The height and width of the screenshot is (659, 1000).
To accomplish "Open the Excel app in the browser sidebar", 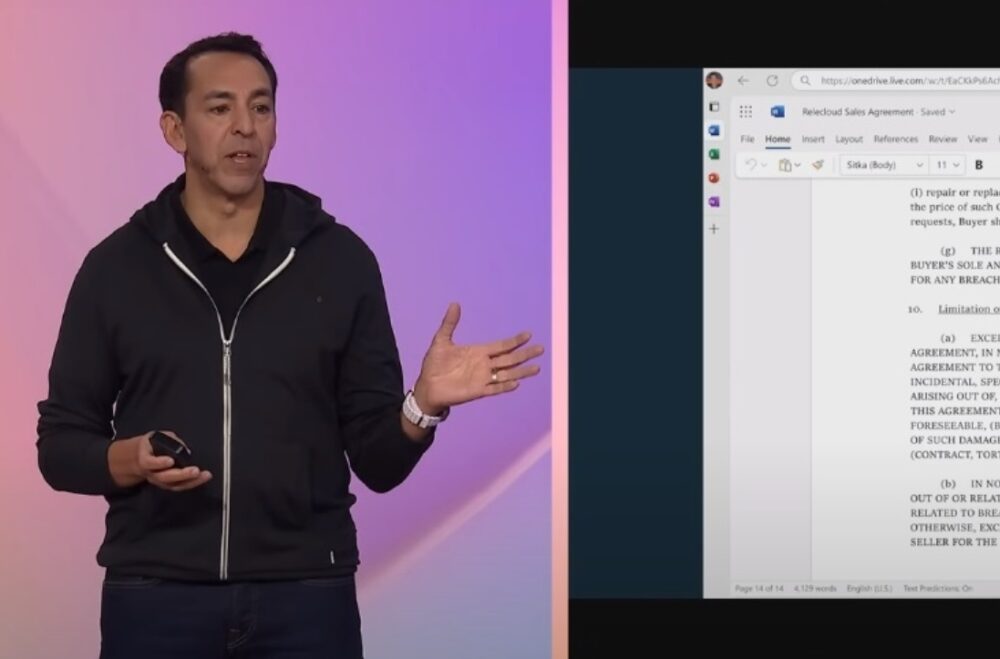I will (x=714, y=154).
